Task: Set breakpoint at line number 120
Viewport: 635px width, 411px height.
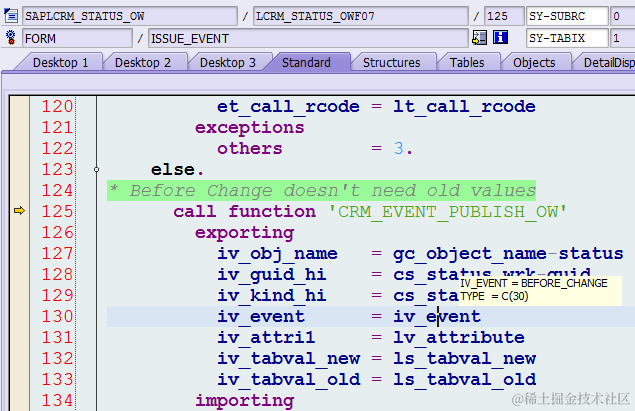Action: pos(57,106)
